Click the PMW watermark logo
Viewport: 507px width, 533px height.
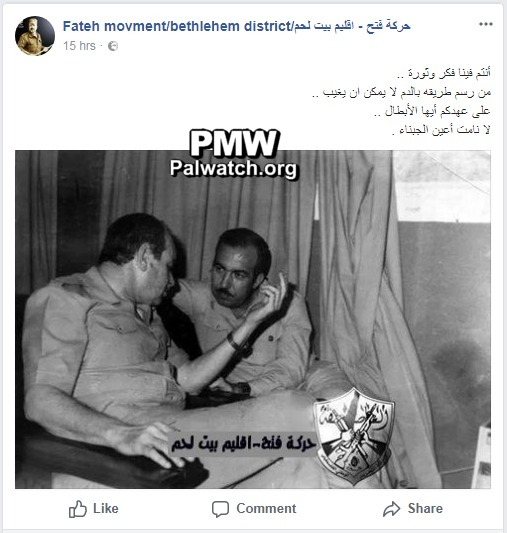(234, 143)
